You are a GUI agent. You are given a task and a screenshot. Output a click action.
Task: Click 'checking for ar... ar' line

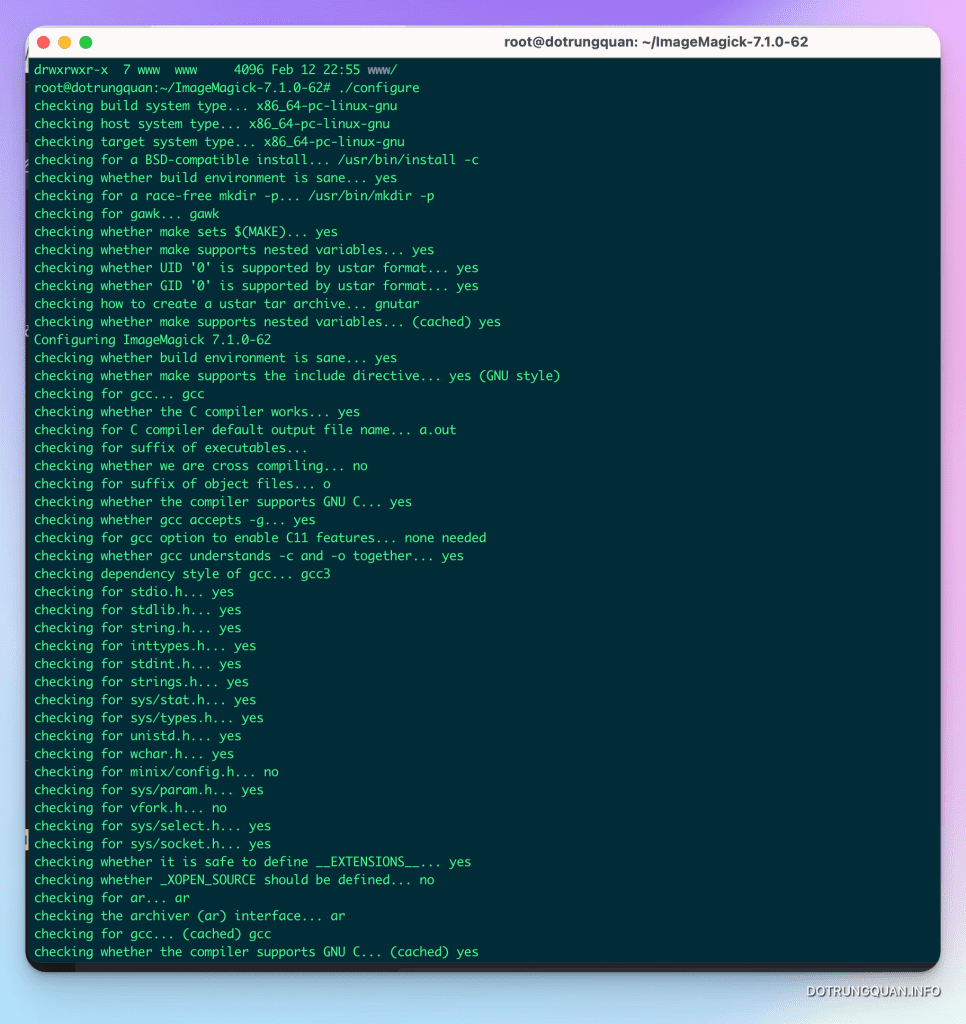pos(112,898)
